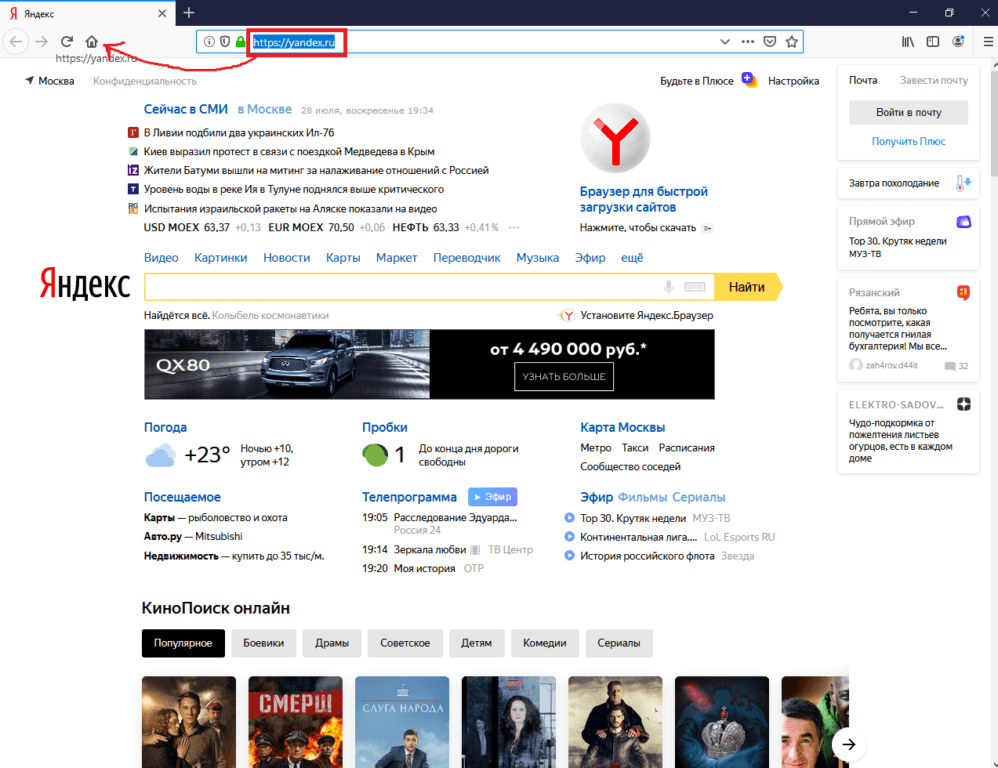Close the Яндекс tab

point(162,13)
